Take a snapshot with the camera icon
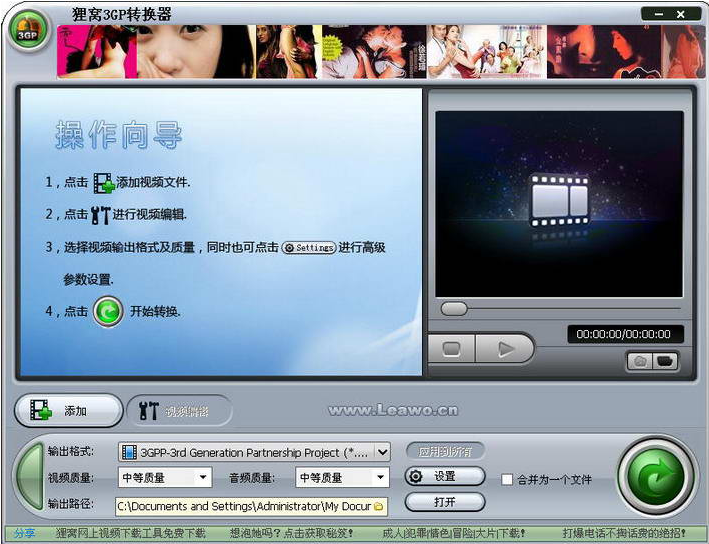 coord(639,361)
